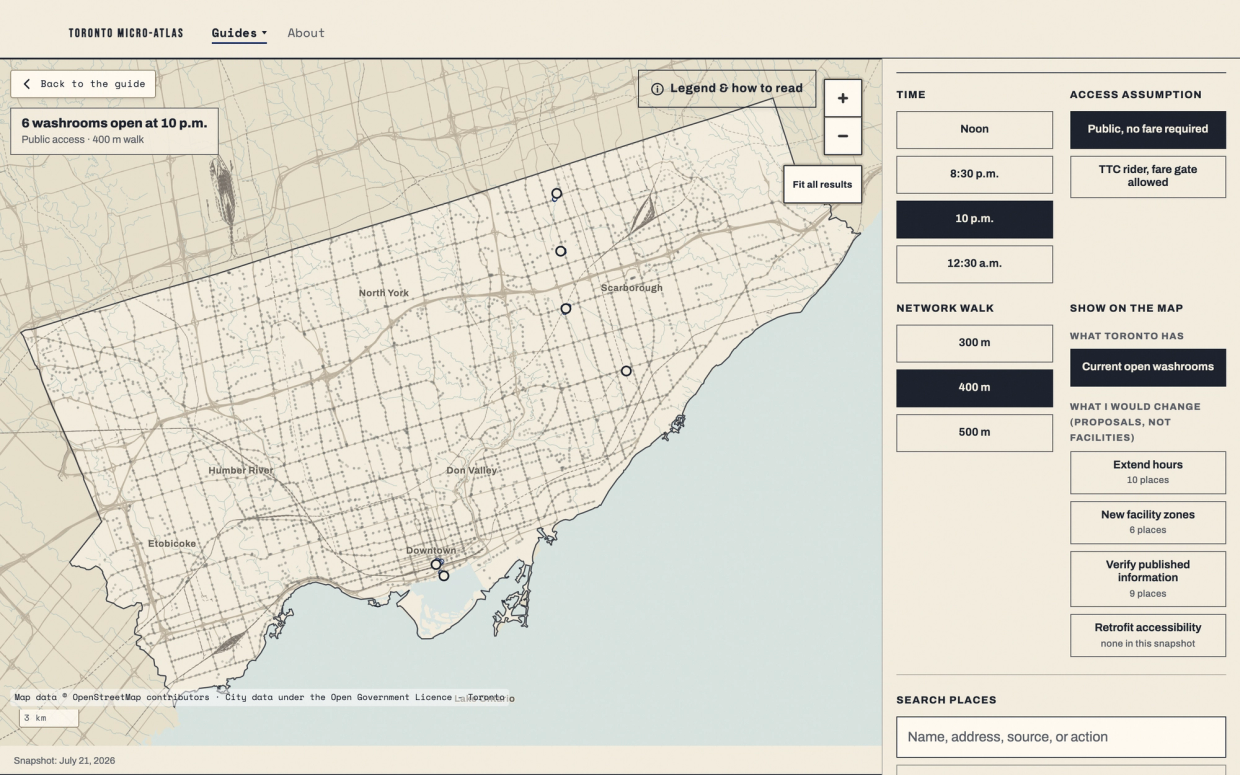
Task: Open Legend & how to read
Action: click(727, 88)
